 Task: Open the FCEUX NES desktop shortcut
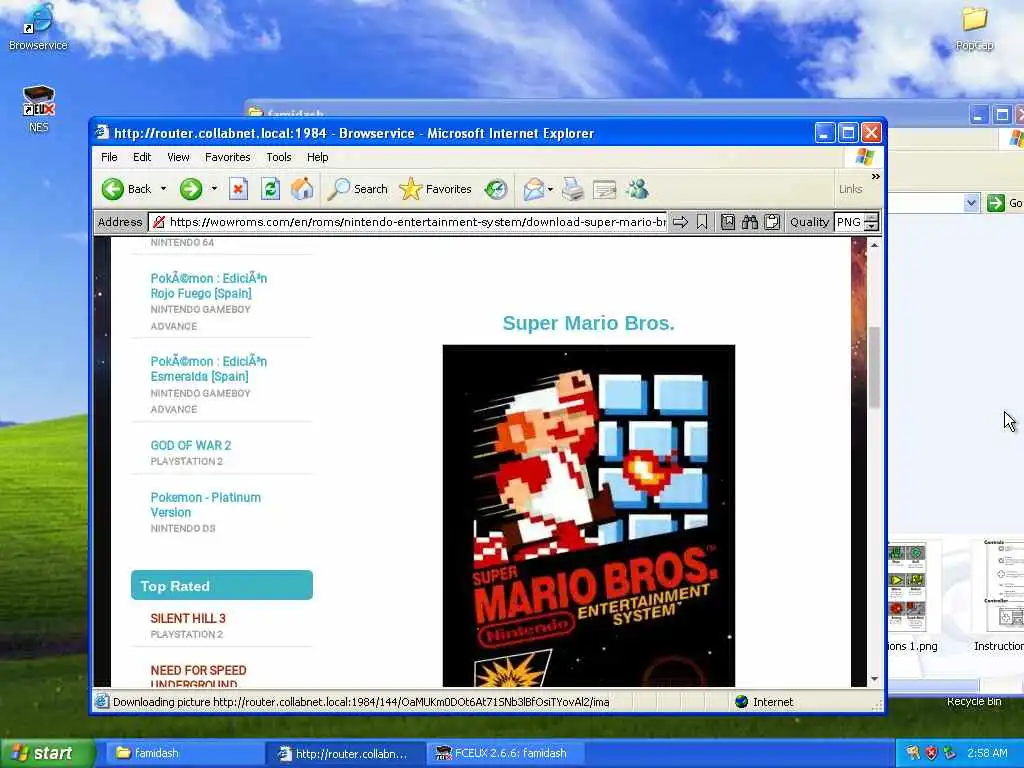39,109
